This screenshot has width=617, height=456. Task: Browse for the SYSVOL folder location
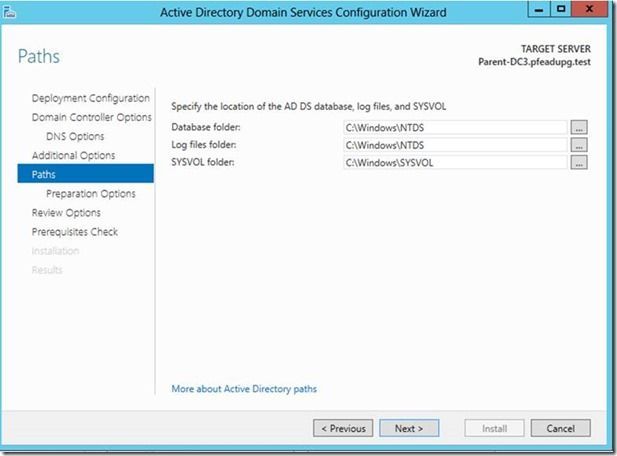579,162
